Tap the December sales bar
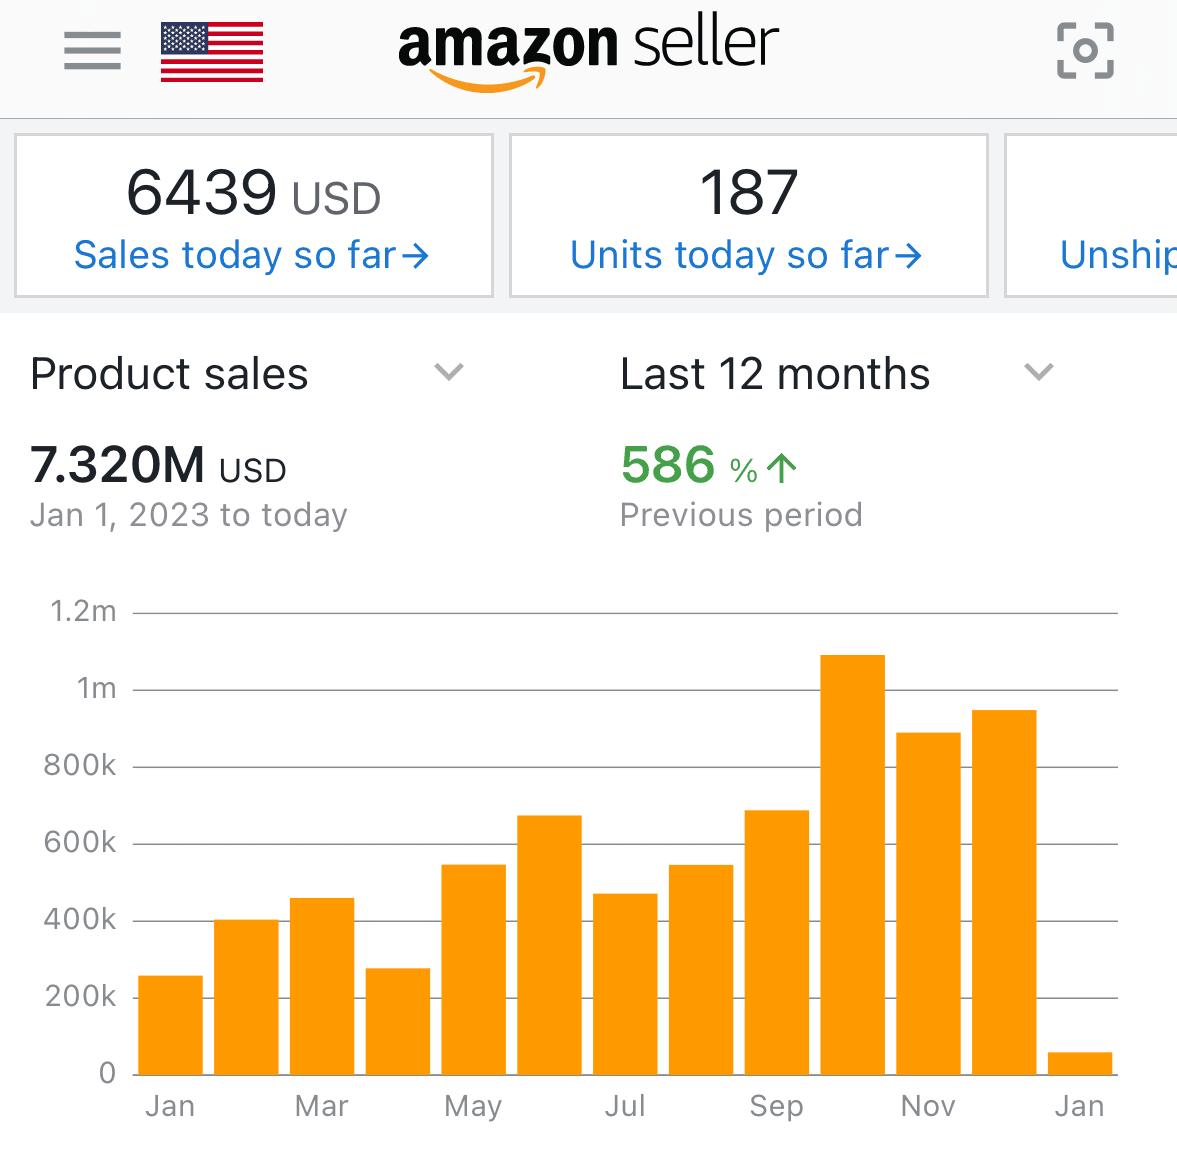Viewport: 1177px width, 1152px height. pos(1004,892)
